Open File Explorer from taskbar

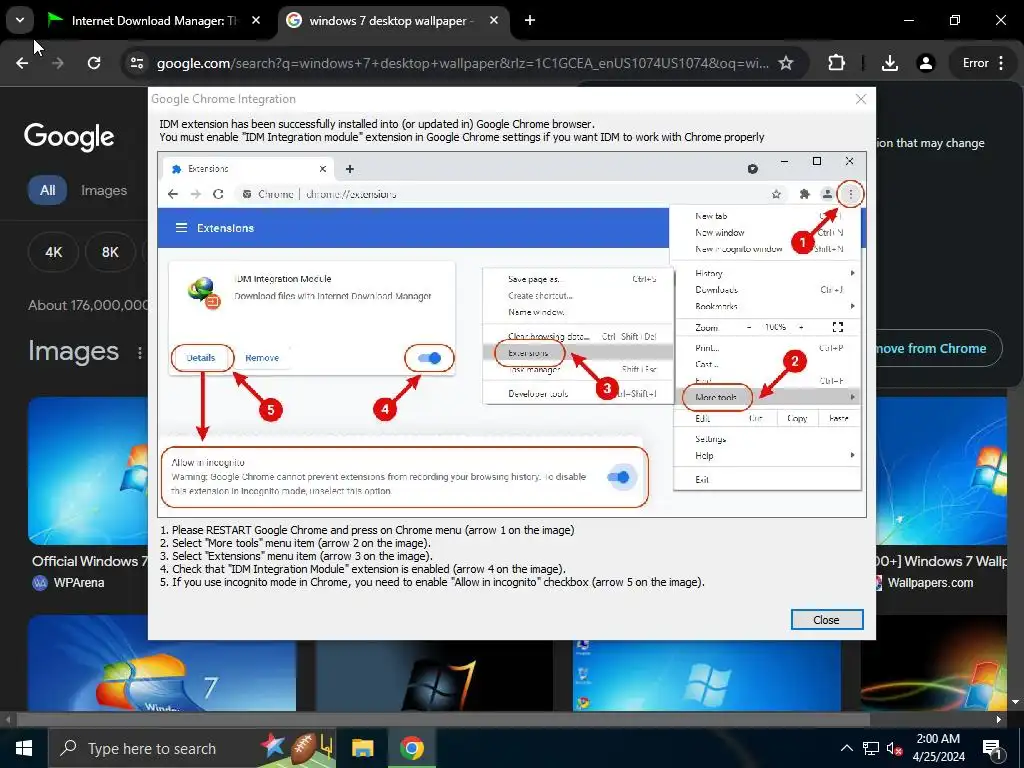point(362,748)
